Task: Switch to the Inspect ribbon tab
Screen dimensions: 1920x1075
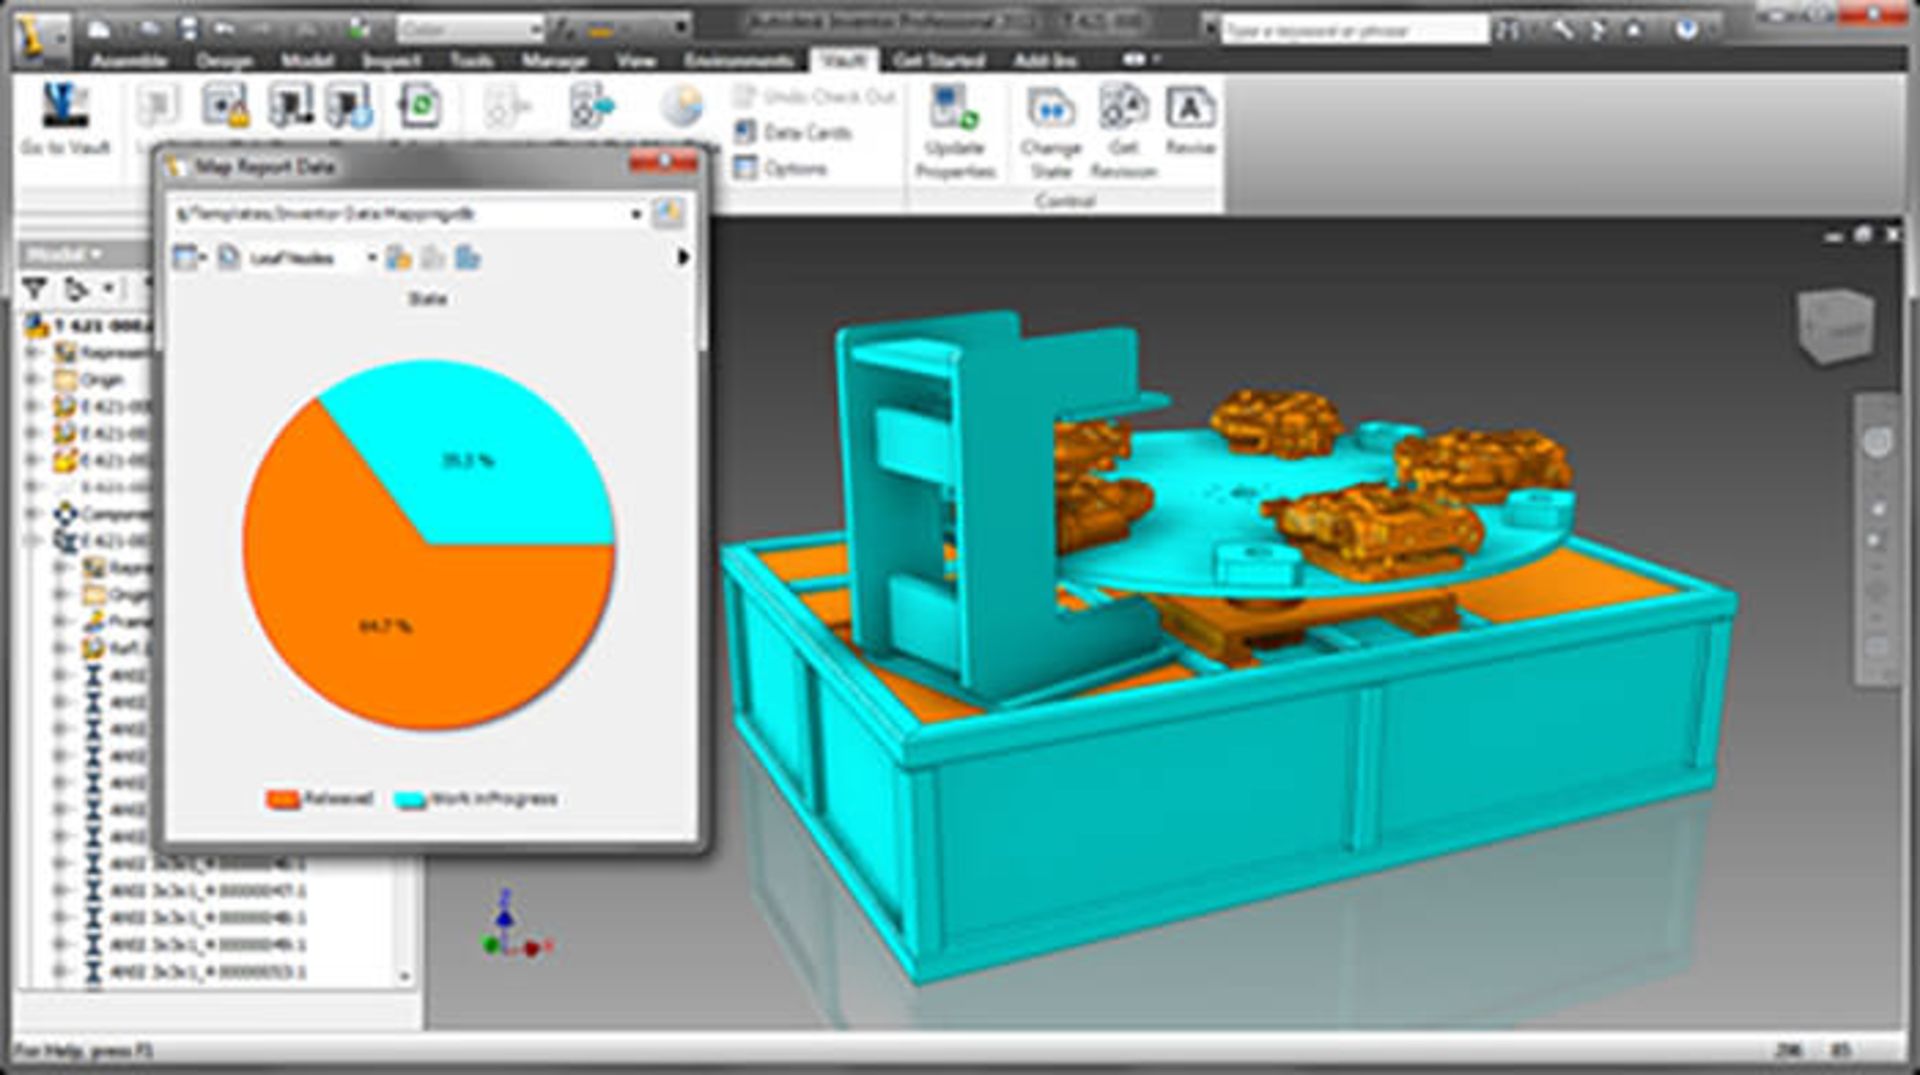Action: tap(391, 61)
